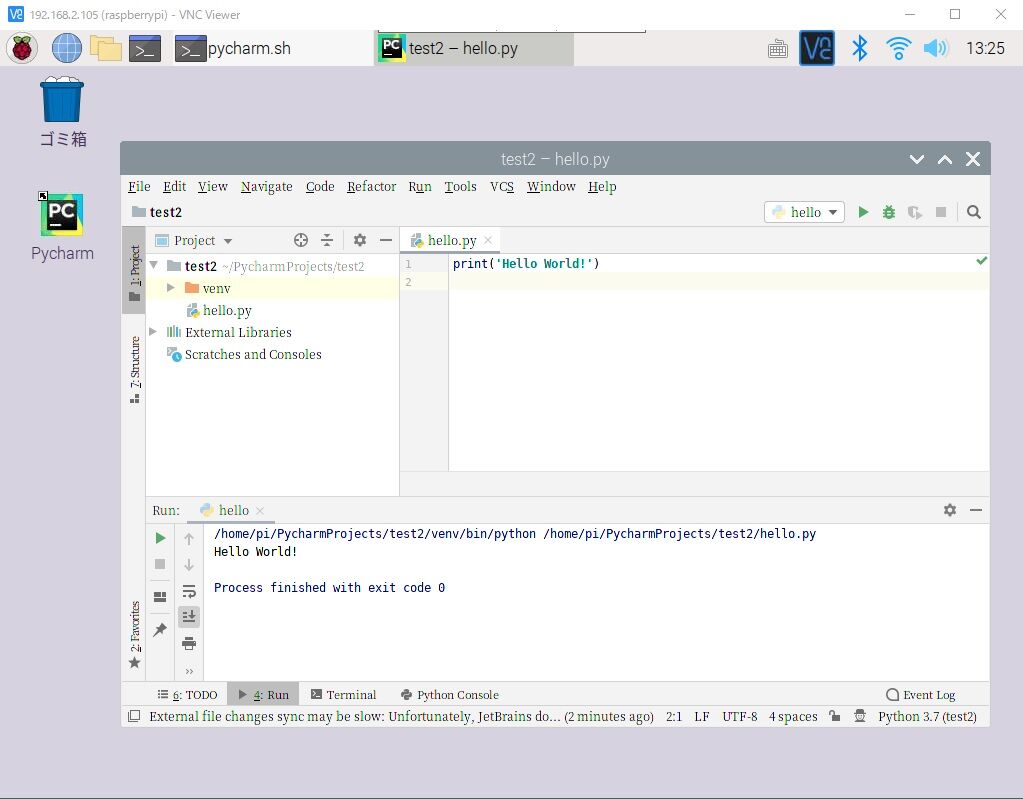Open the VCS menu

(502, 187)
